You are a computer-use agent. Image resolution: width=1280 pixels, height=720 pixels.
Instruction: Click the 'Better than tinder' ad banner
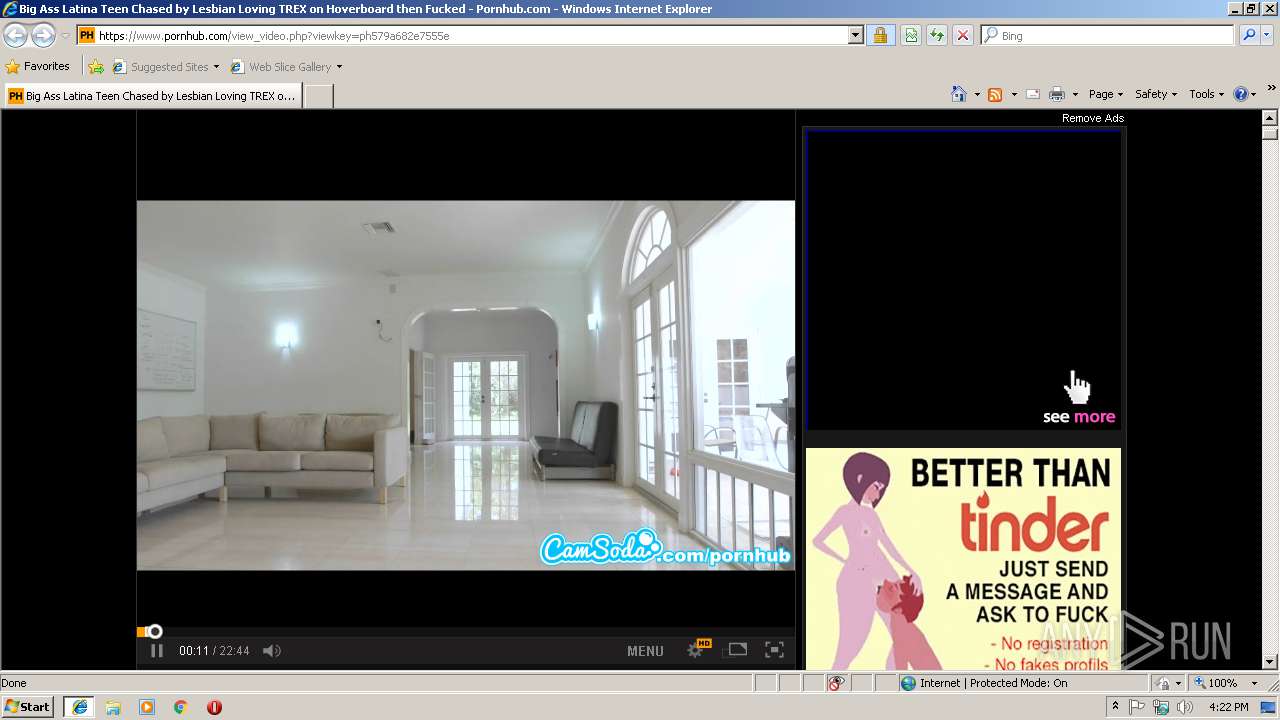pos(963,559)
